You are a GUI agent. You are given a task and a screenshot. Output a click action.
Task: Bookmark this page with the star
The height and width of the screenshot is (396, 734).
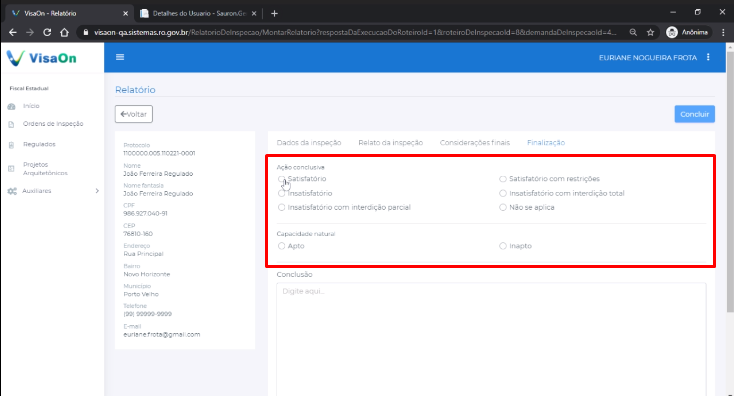pos(650,32)
